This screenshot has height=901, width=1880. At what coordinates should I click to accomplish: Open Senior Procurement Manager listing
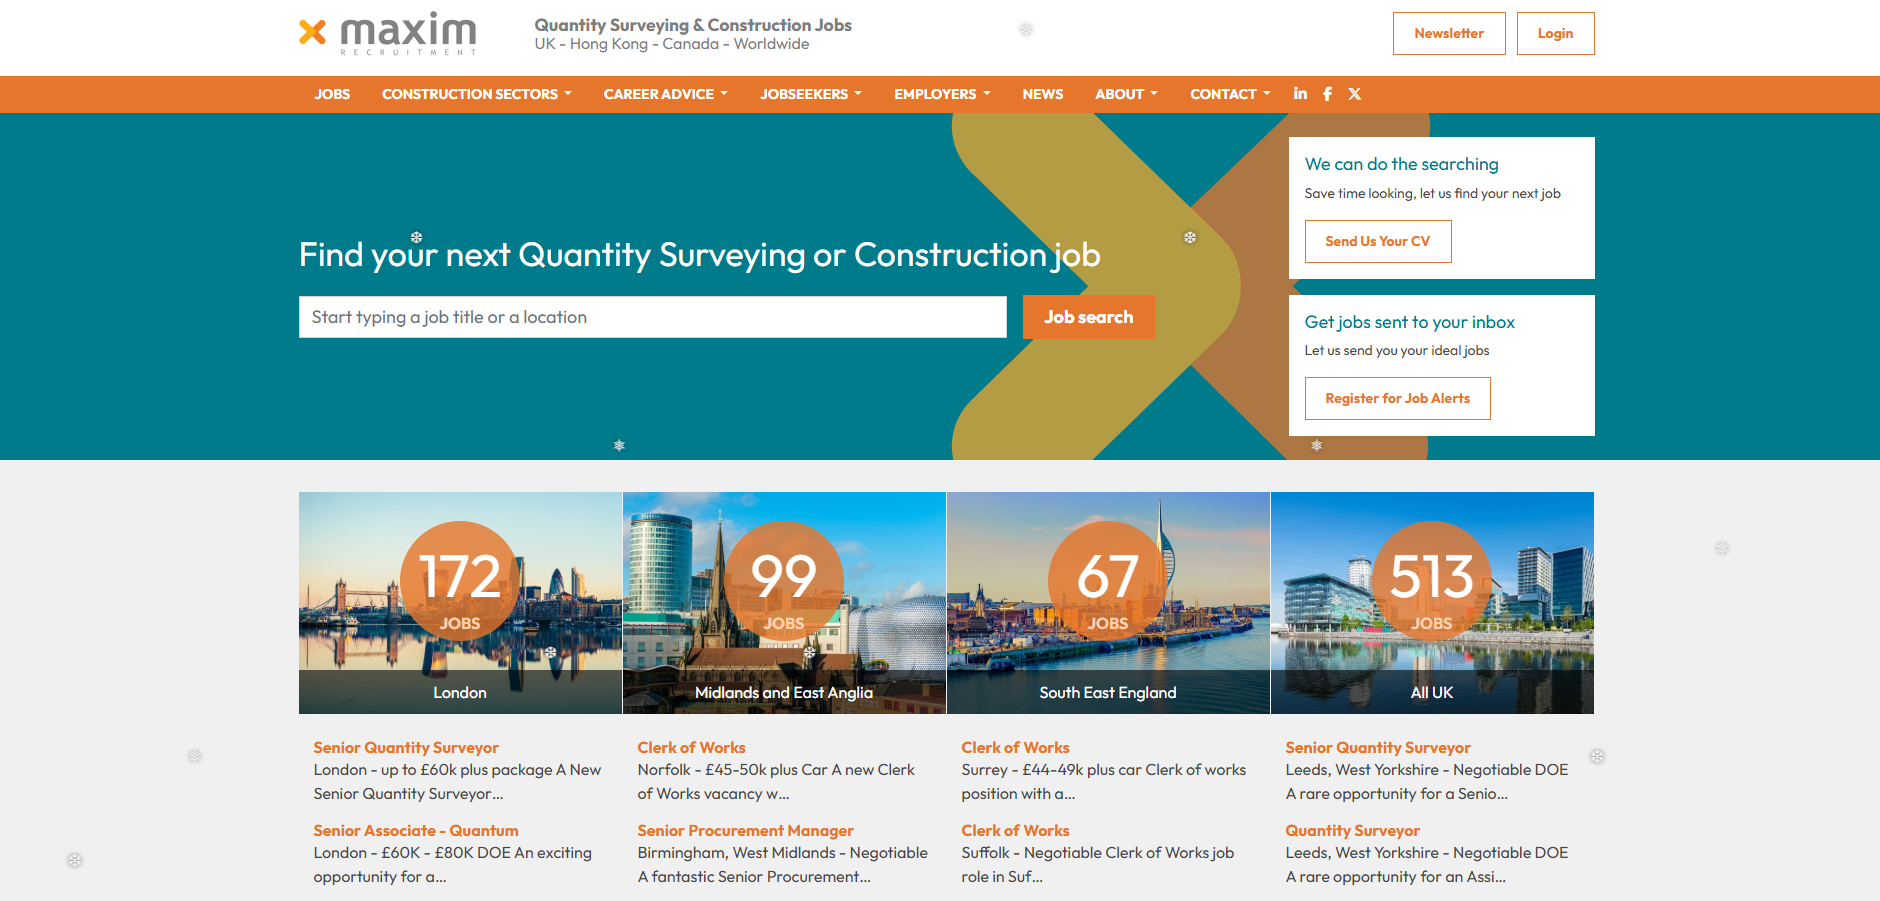pyautogui.click(x=745, y=831)
